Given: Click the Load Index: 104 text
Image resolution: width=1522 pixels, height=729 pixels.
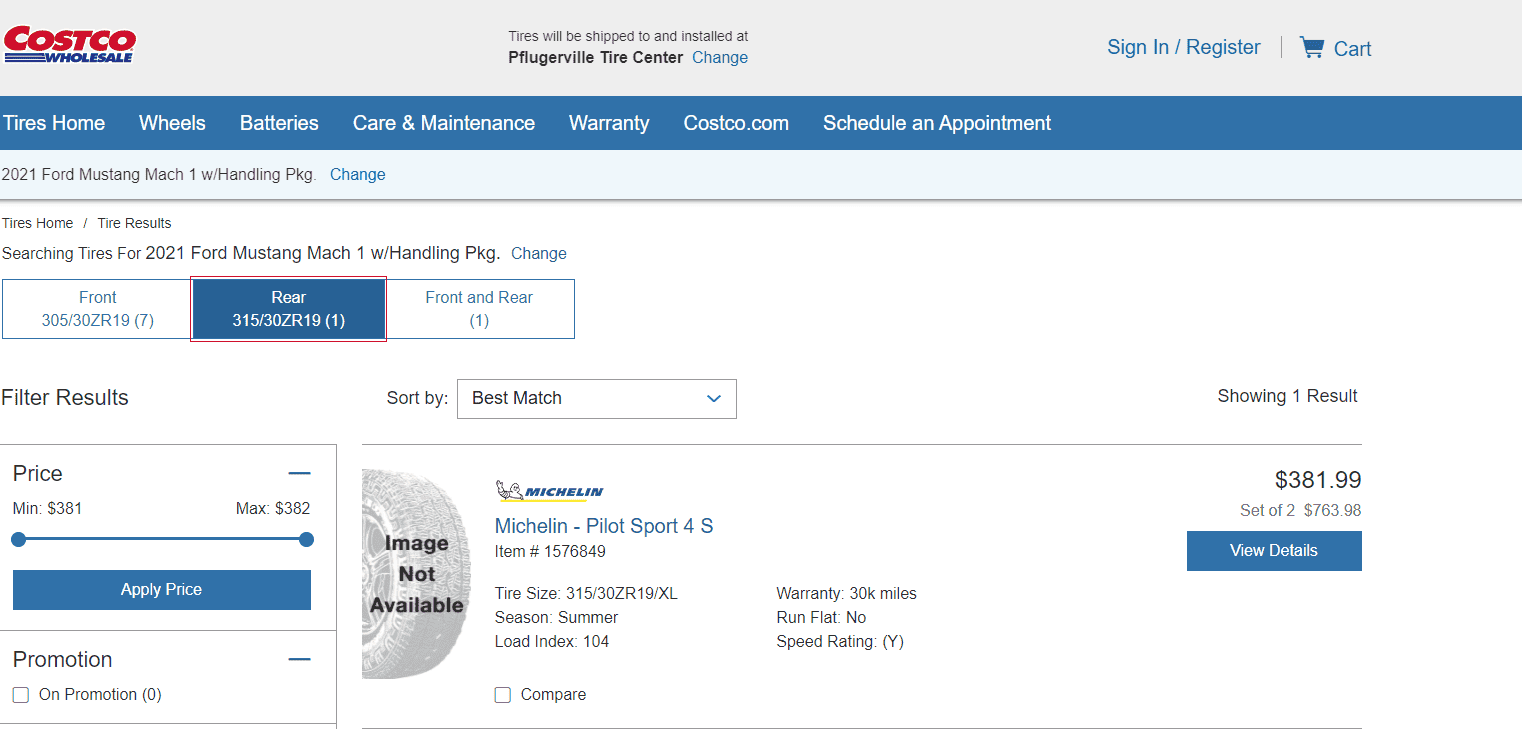Looking at the screenshot, I should point(552,642).
